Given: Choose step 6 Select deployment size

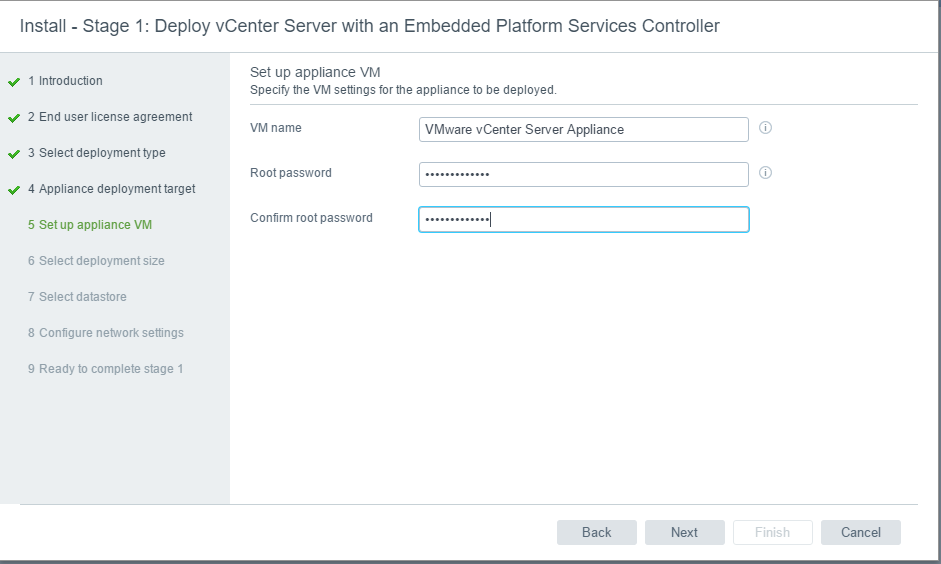Looking at the screenshot, I should 96,261.
